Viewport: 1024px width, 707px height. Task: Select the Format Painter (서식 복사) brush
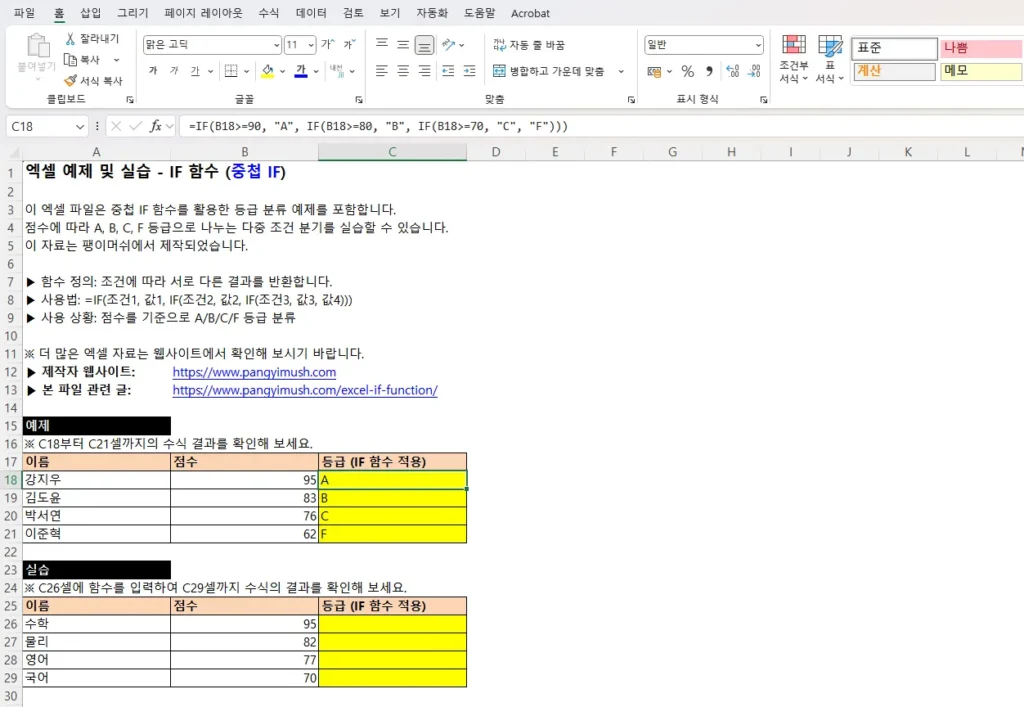[x=93, y=81]
